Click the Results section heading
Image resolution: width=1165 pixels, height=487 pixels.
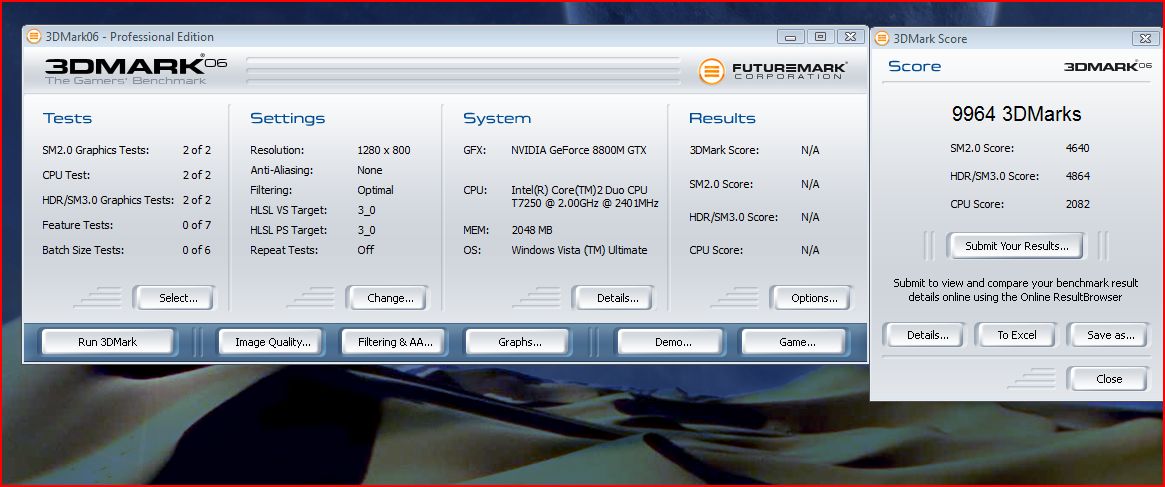[722, 118]
